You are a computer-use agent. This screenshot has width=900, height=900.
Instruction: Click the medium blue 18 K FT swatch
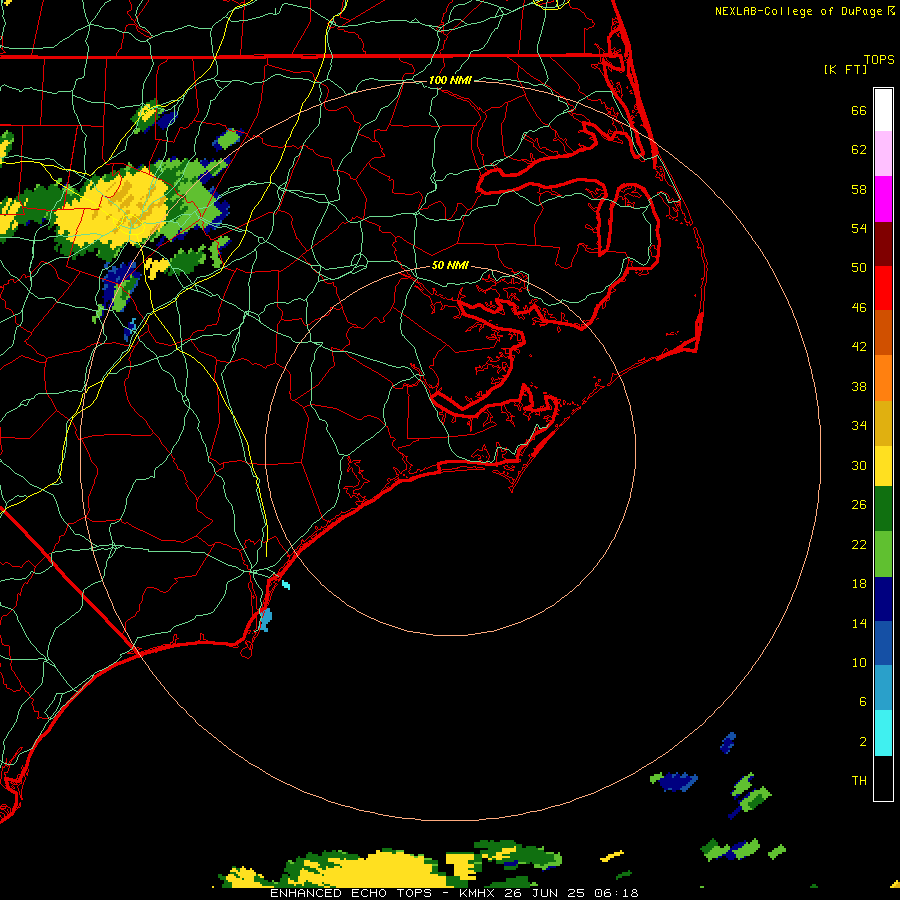(883, 643)
